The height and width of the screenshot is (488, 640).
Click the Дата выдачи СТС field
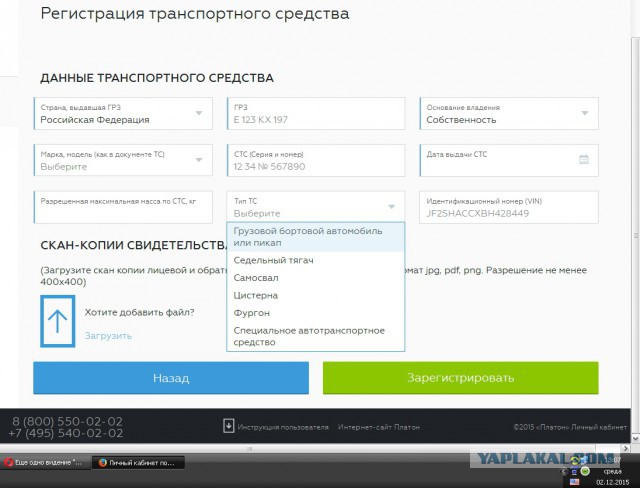coord(509,160)
